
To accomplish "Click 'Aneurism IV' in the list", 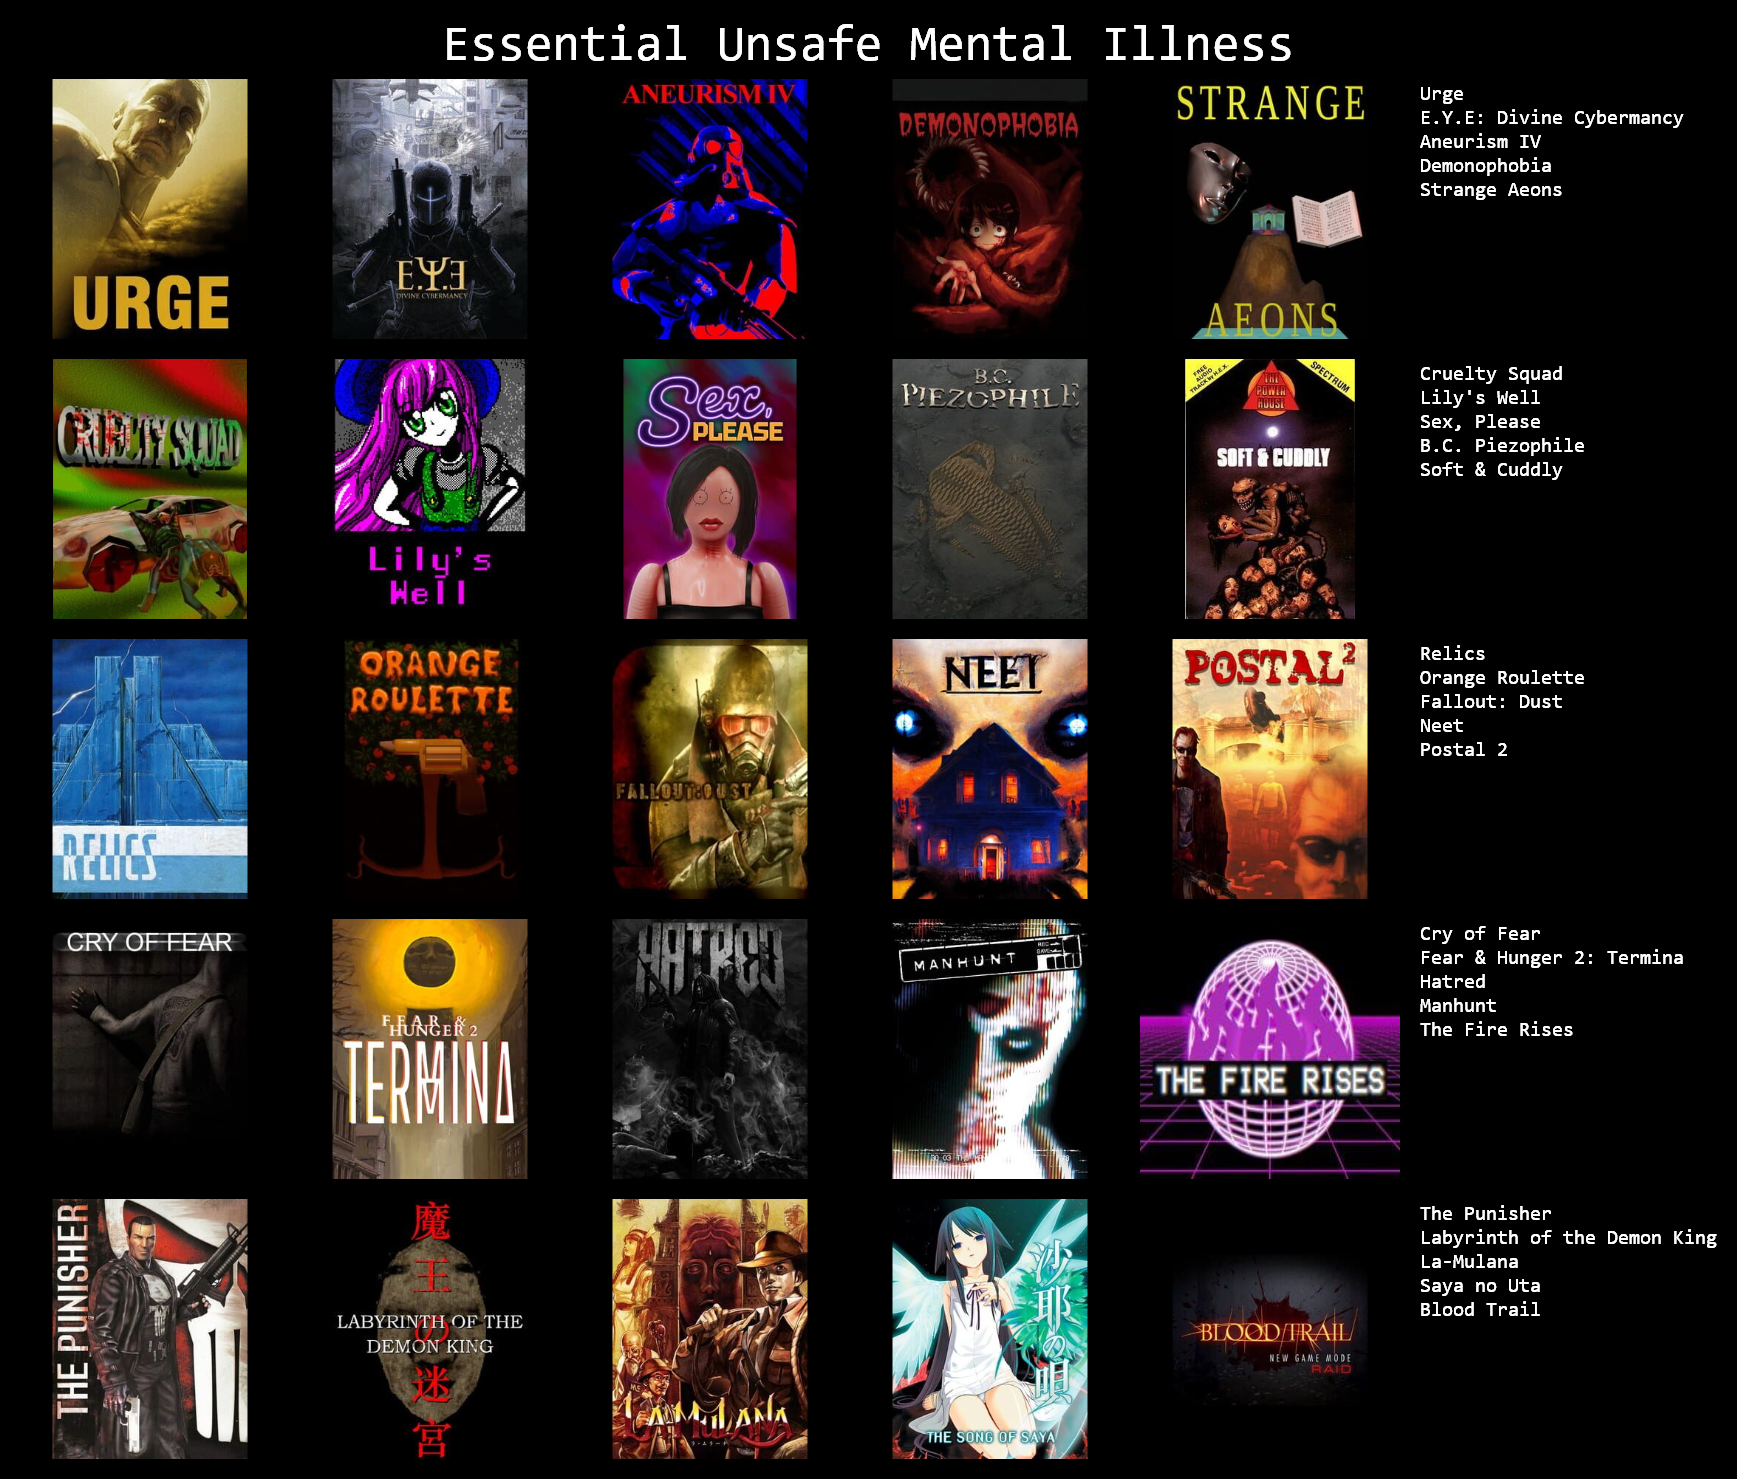I will pos(1480,142).
